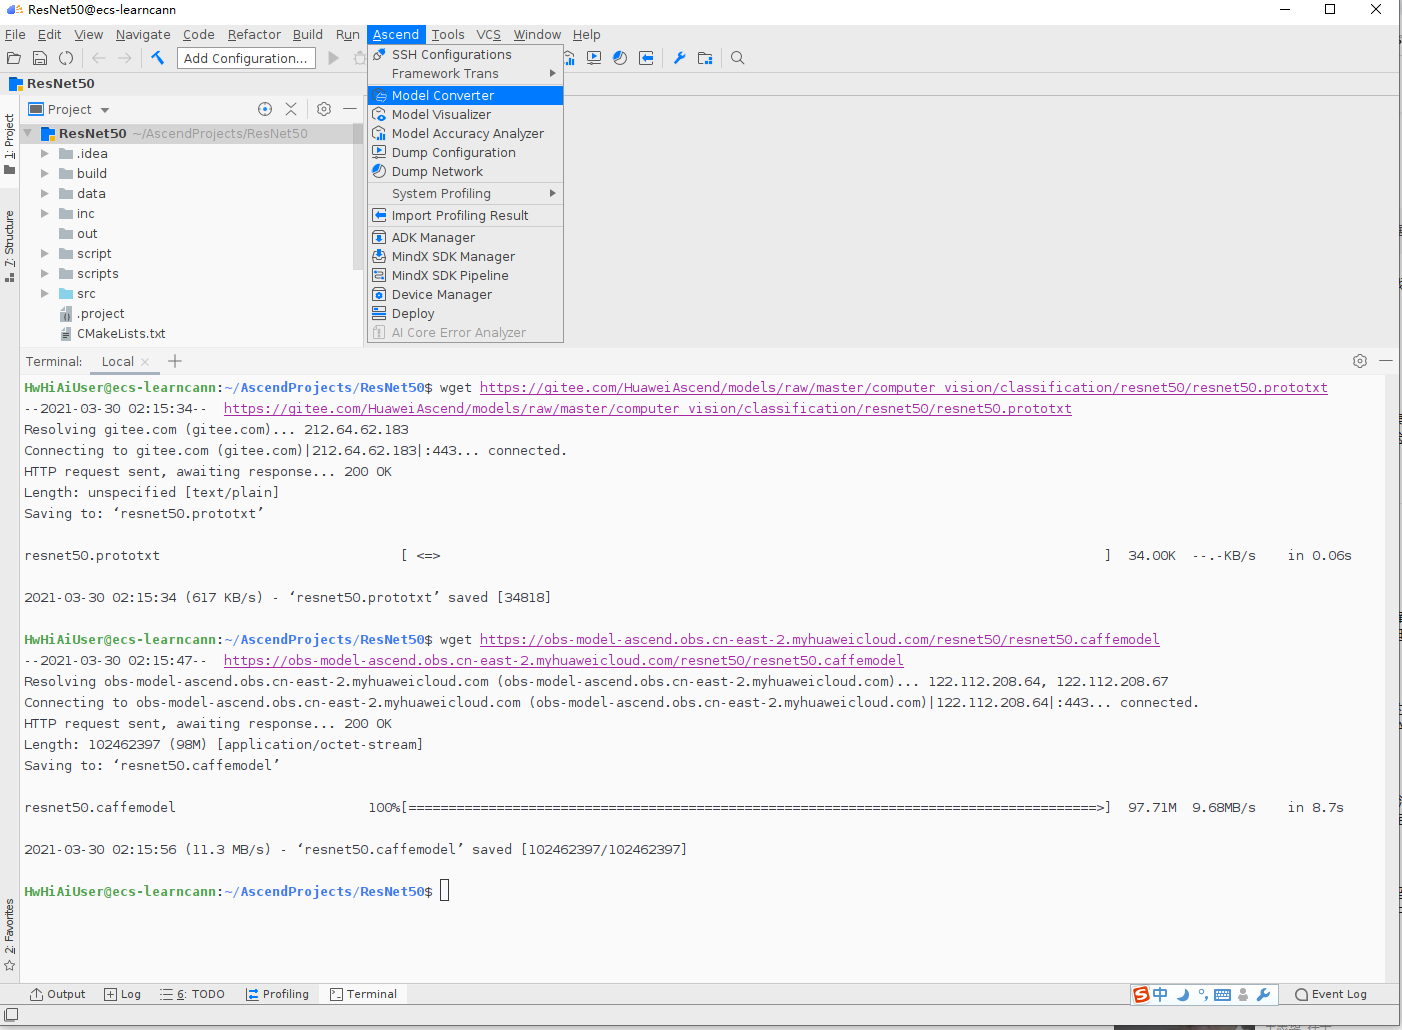Click the Sogou user account icon
The width and height of the screenshot is (1402, 1030).
[1243, 994]
